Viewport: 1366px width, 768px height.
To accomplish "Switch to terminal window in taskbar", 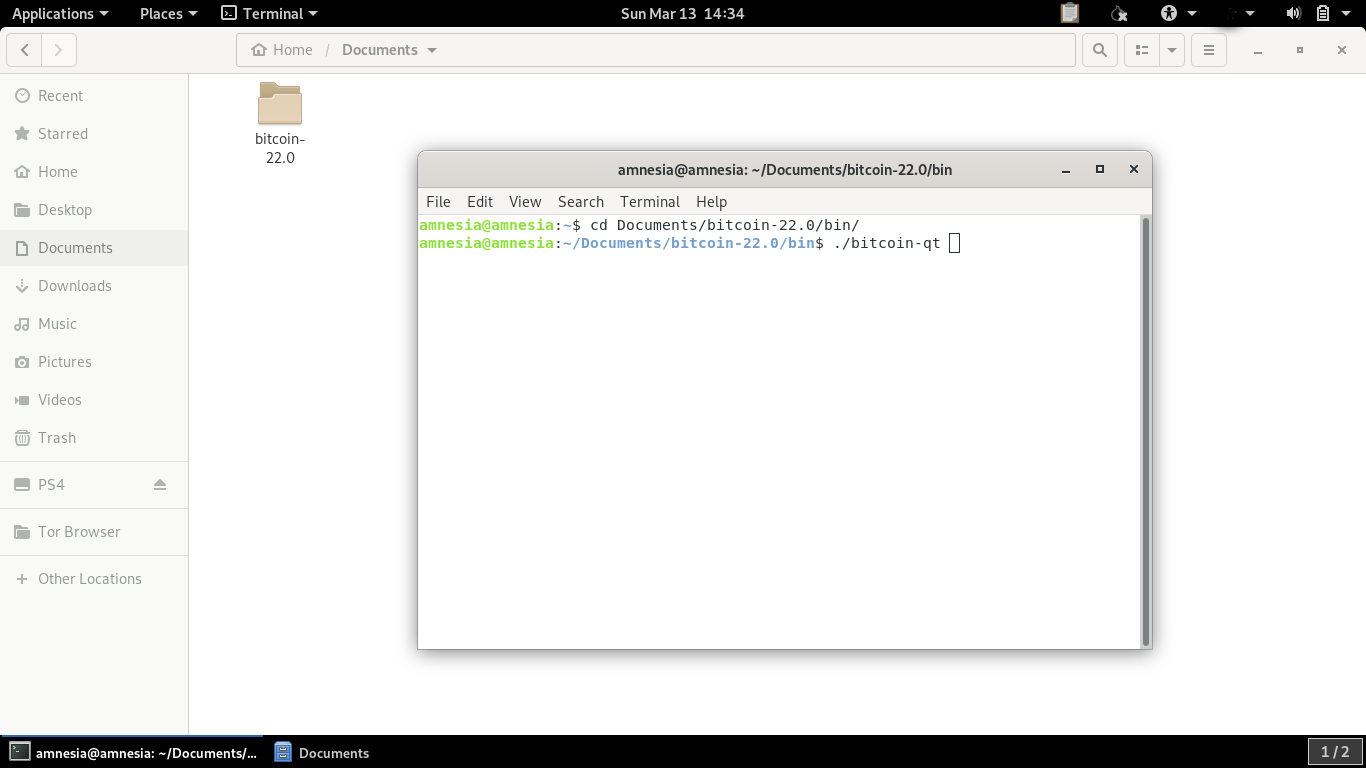I will 133,753.
